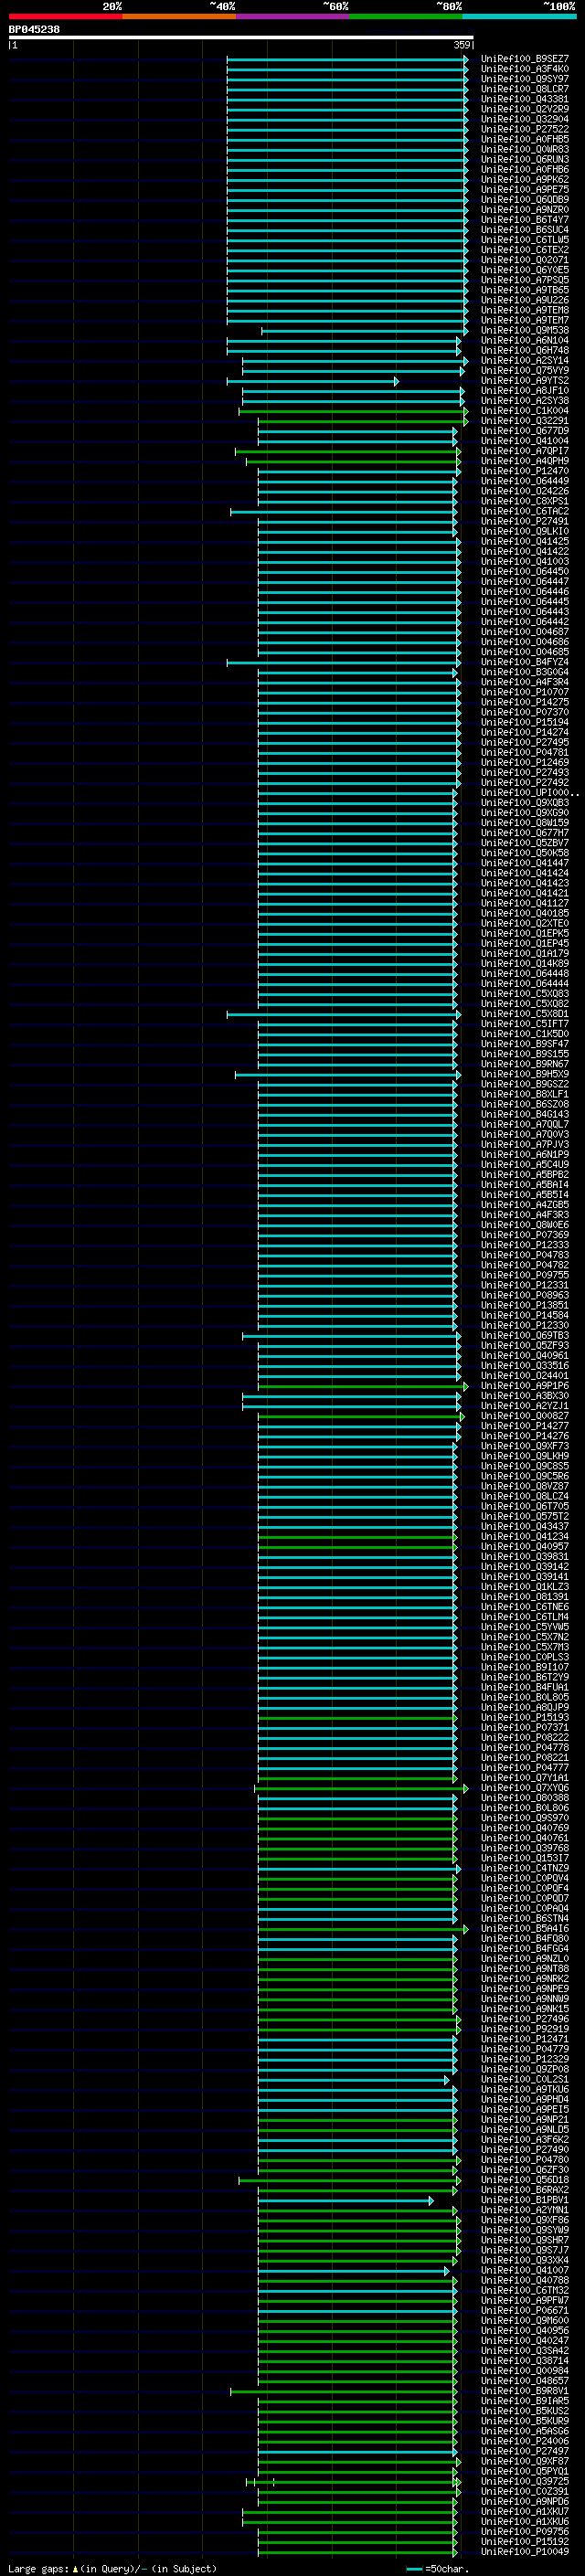
Task: Select the UniRef100_Q69TB3 label
Action: point(524,1336)
